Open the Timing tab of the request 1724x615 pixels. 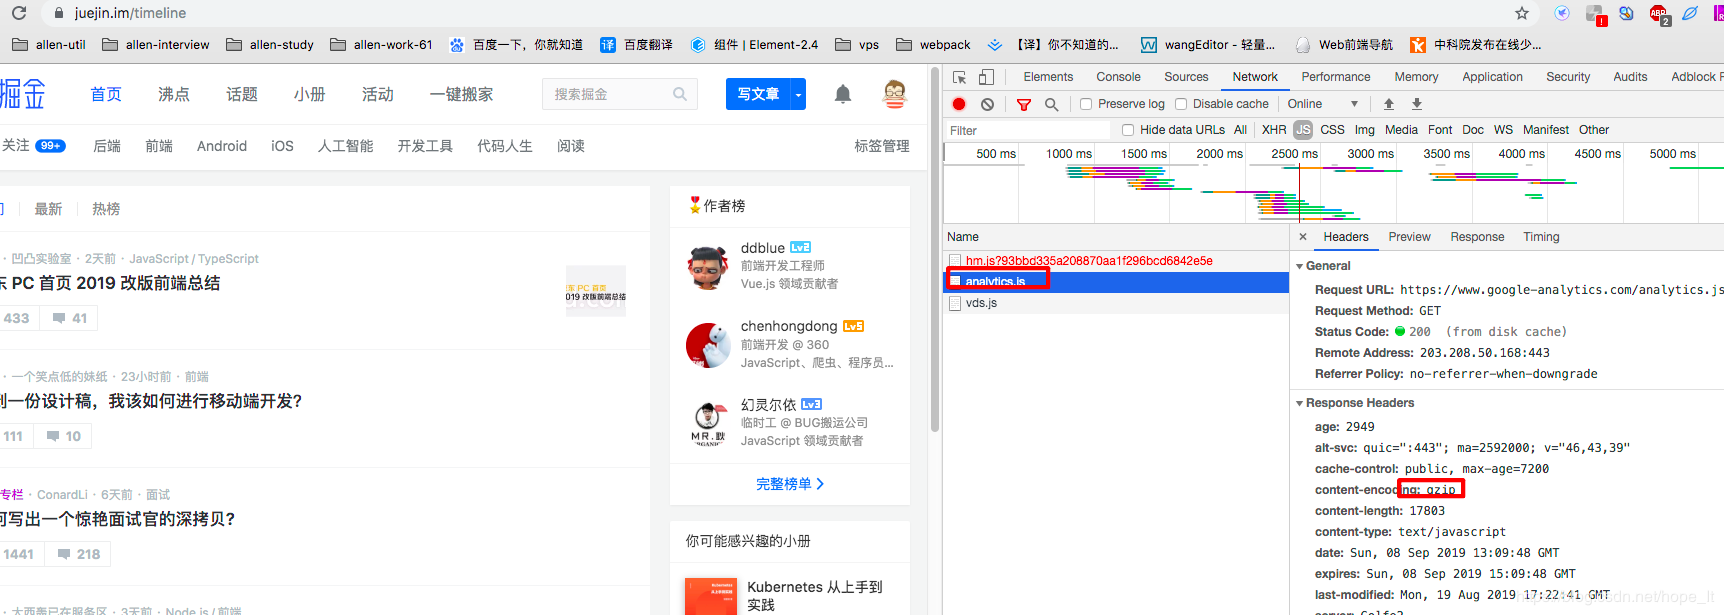click(1541, 237)
